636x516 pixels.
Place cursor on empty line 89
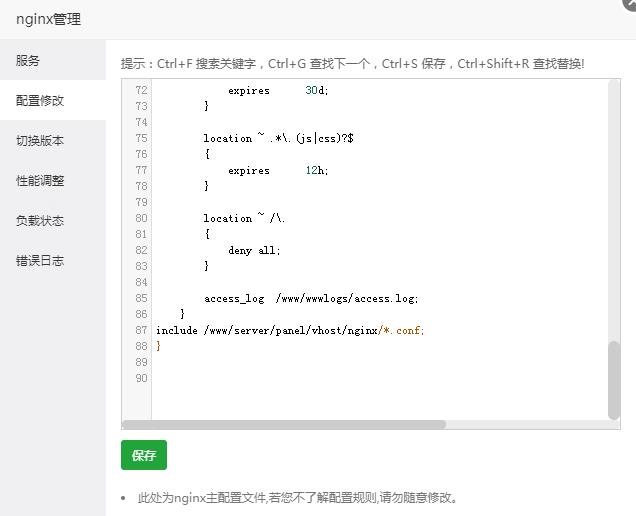click(x=379, y=362)
